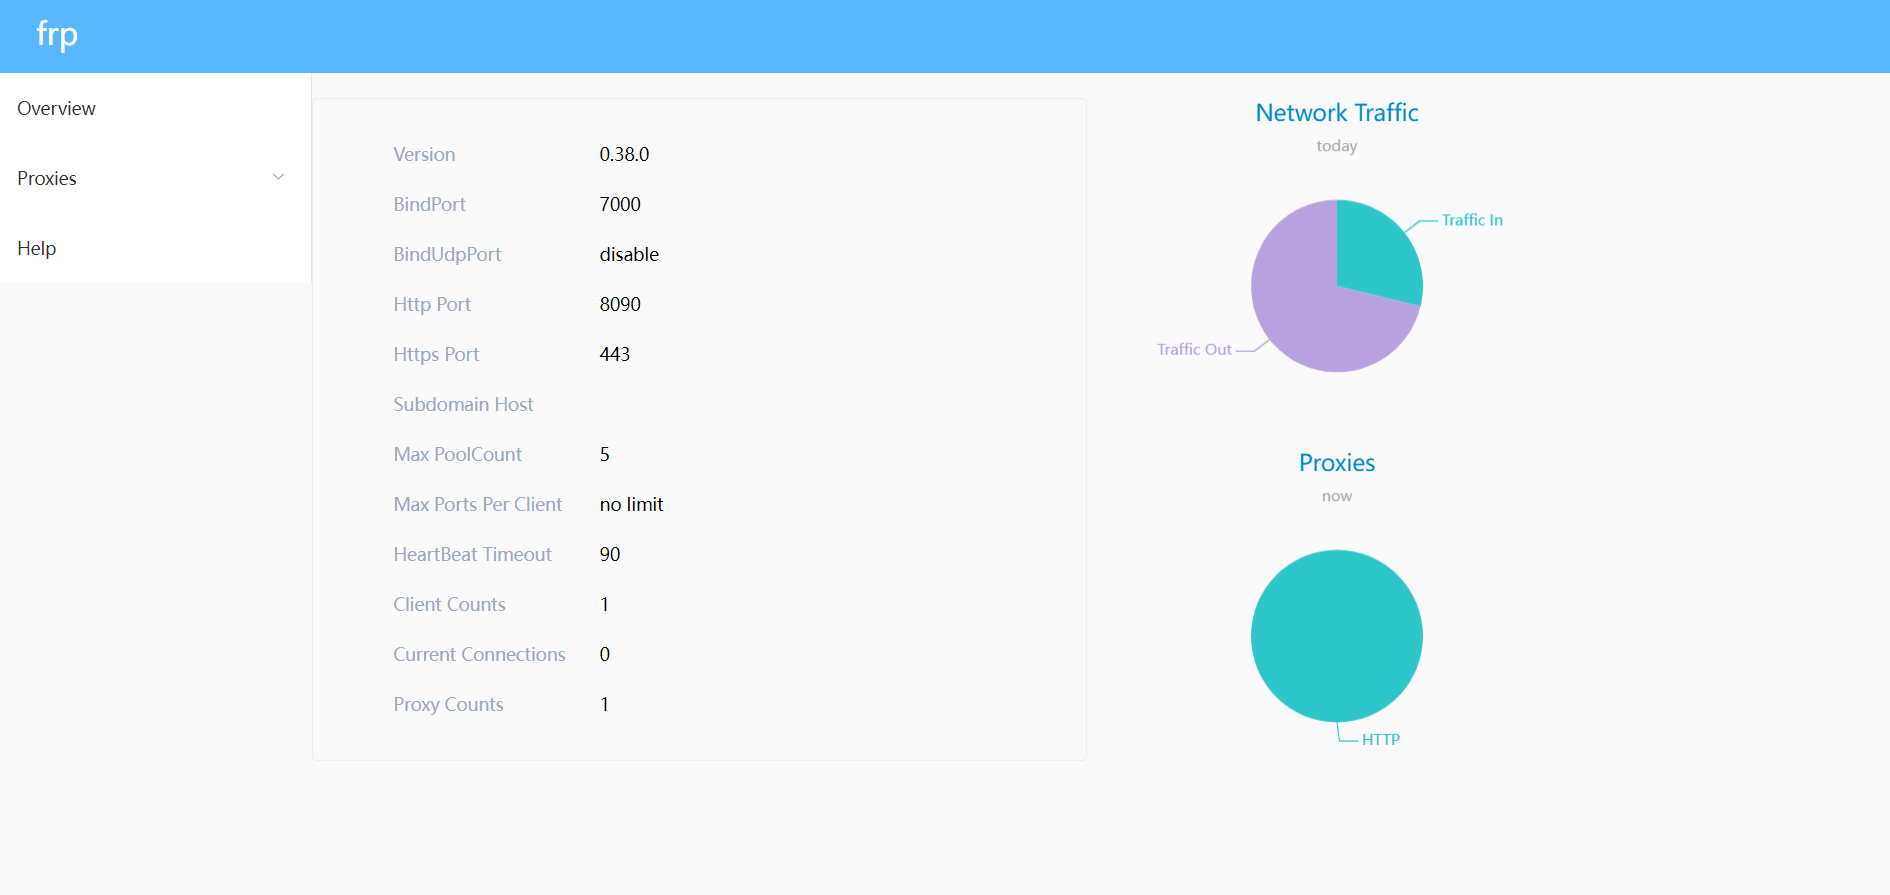Select the Current Connections value 0
This screenshot has width=1890, height=895.
[605, 654]
